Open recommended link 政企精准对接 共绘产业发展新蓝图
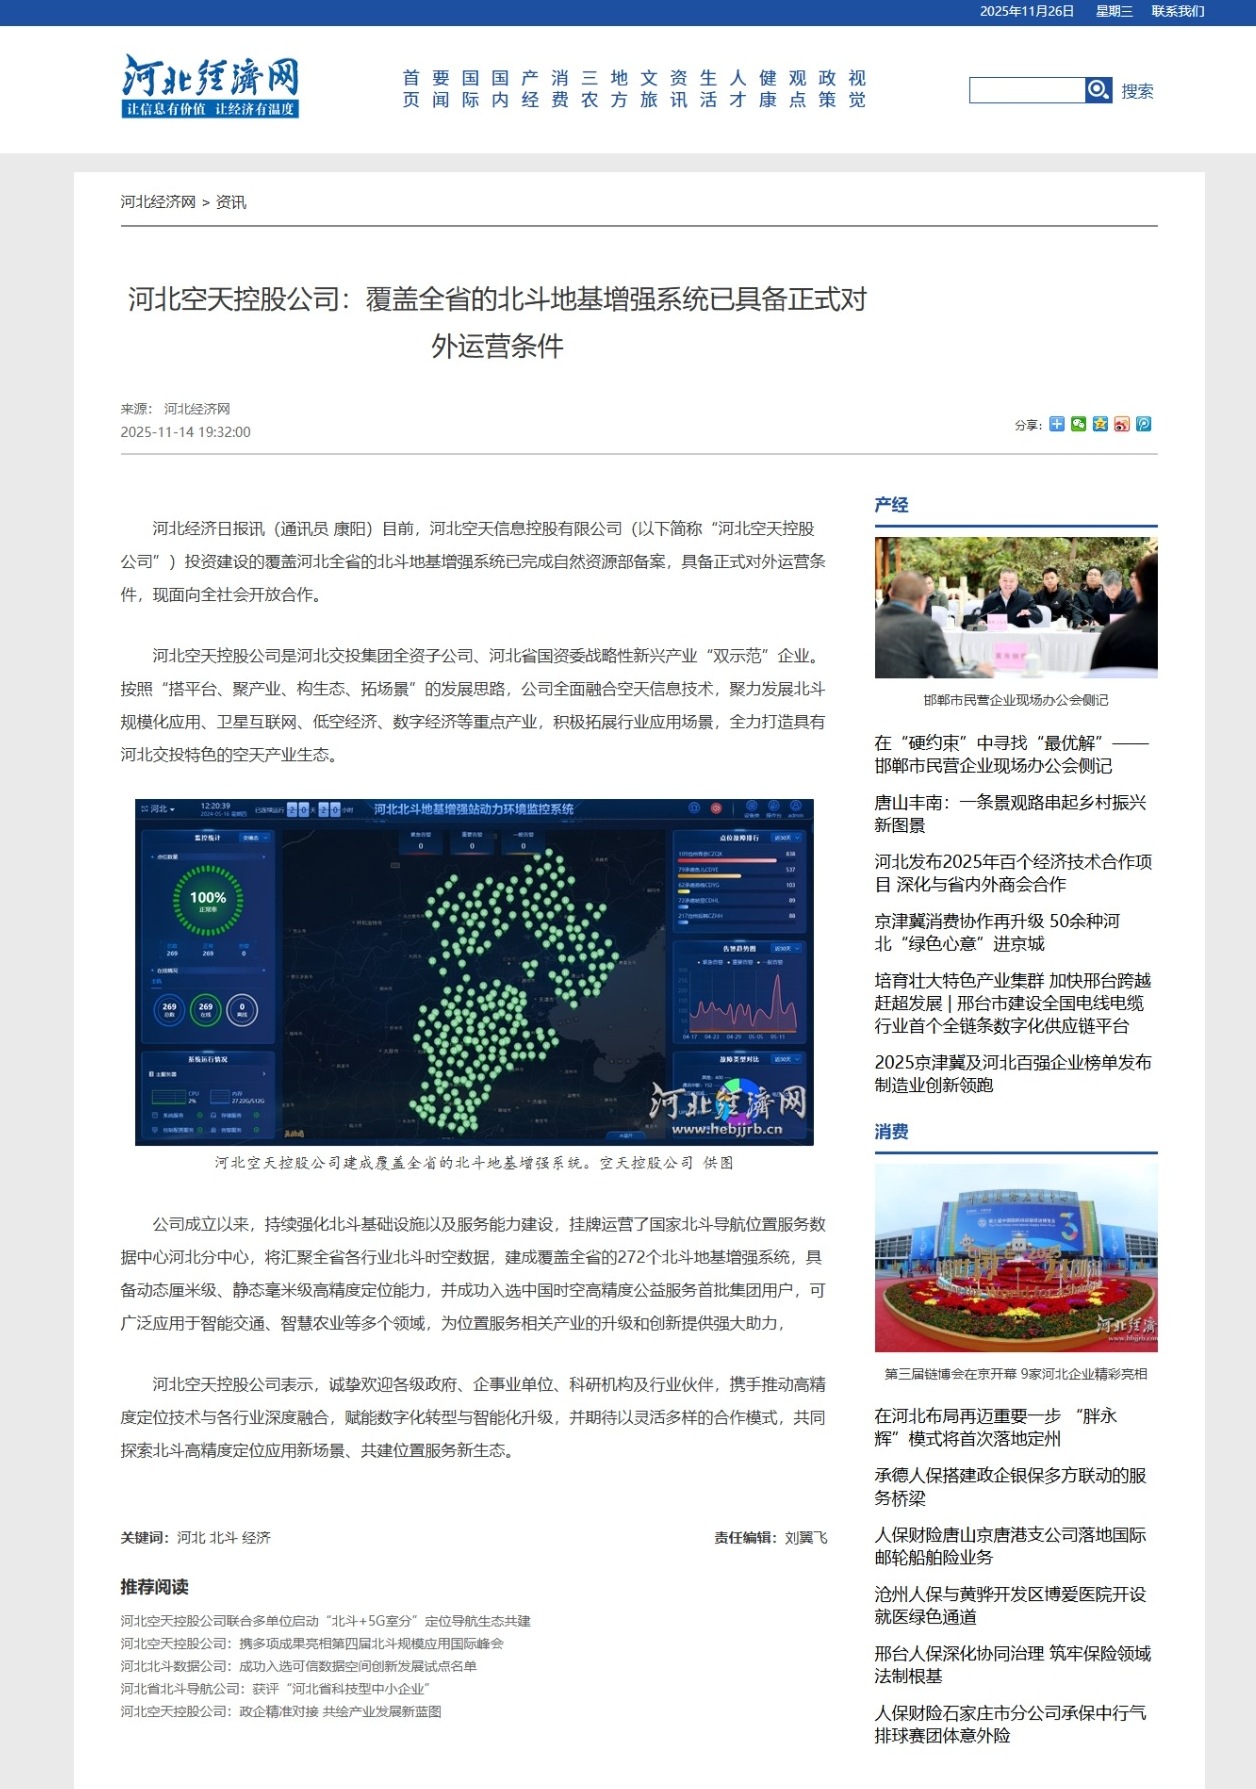Screen dimensions: 1256x1789 pos(281,1711)
